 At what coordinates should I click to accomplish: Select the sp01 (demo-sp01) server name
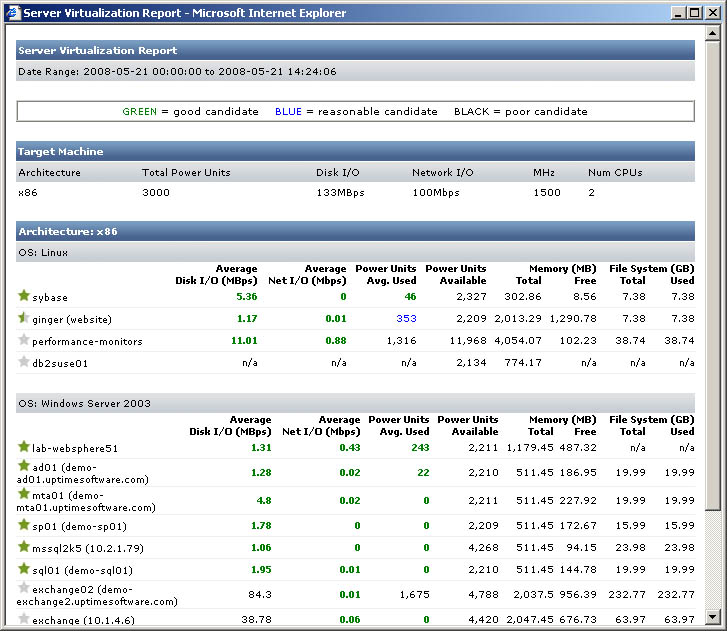point(79,527)
